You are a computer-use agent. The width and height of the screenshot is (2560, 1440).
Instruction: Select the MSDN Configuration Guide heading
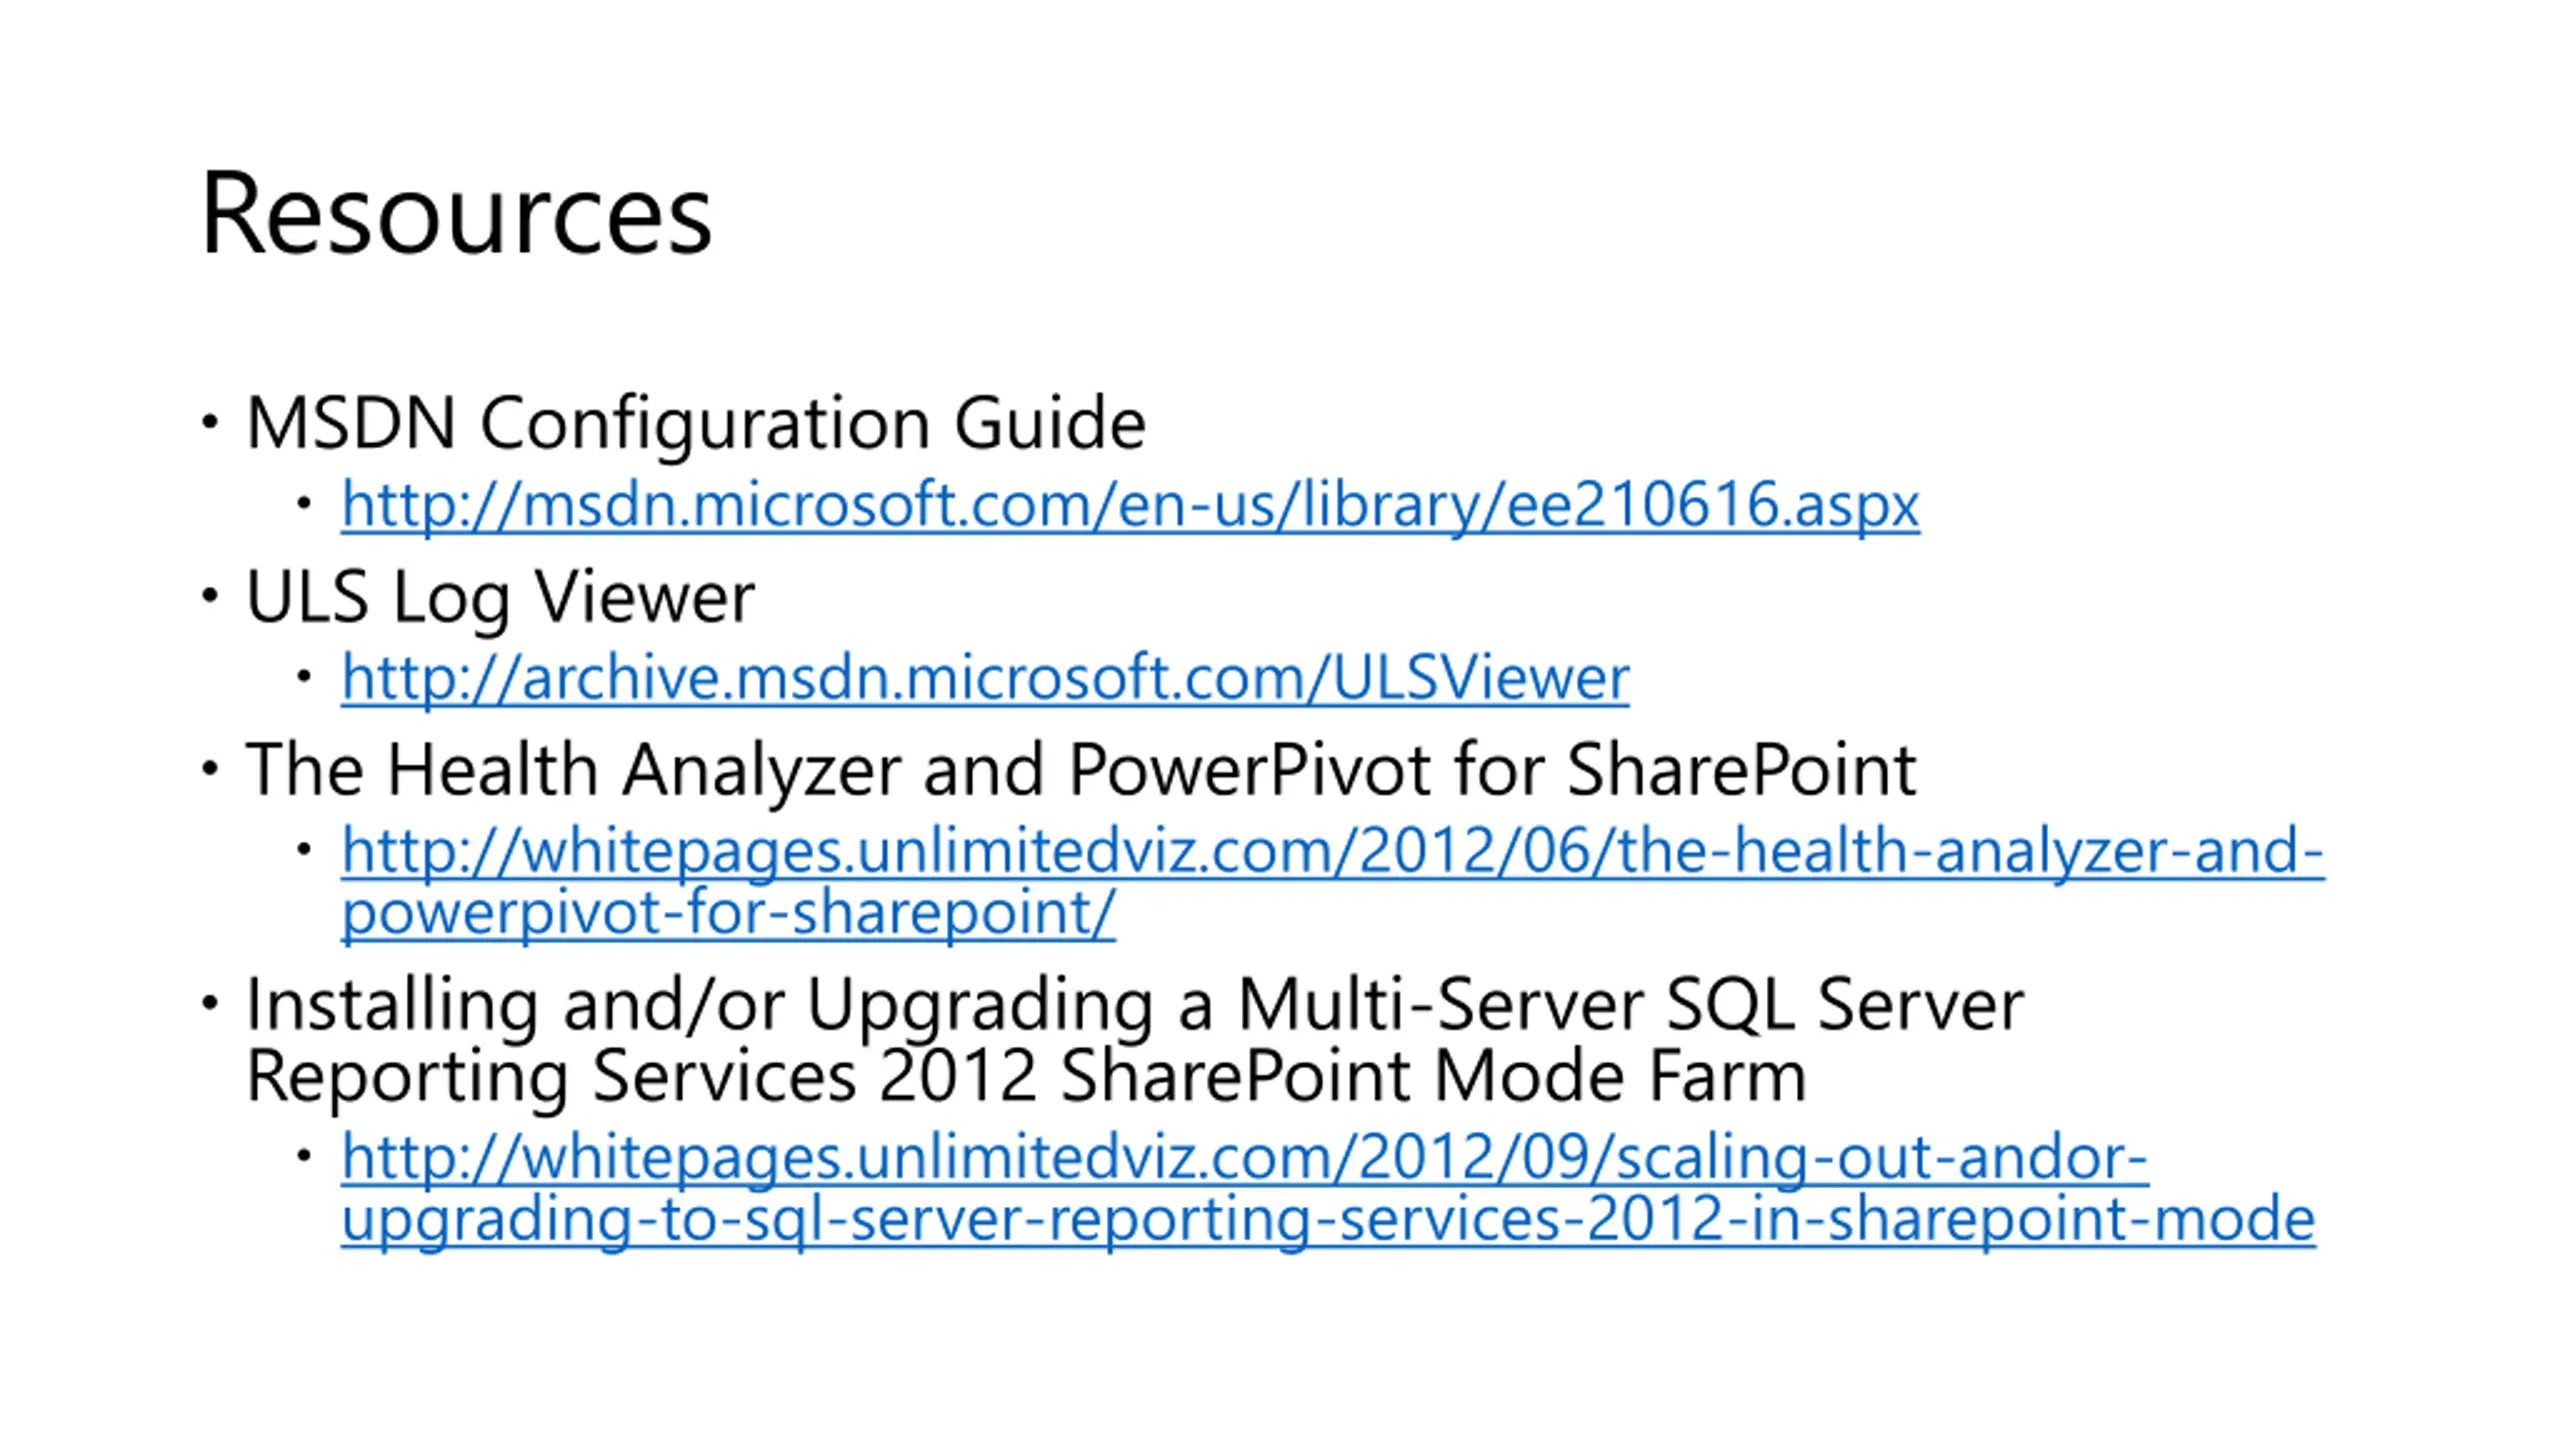click(696, 423)
